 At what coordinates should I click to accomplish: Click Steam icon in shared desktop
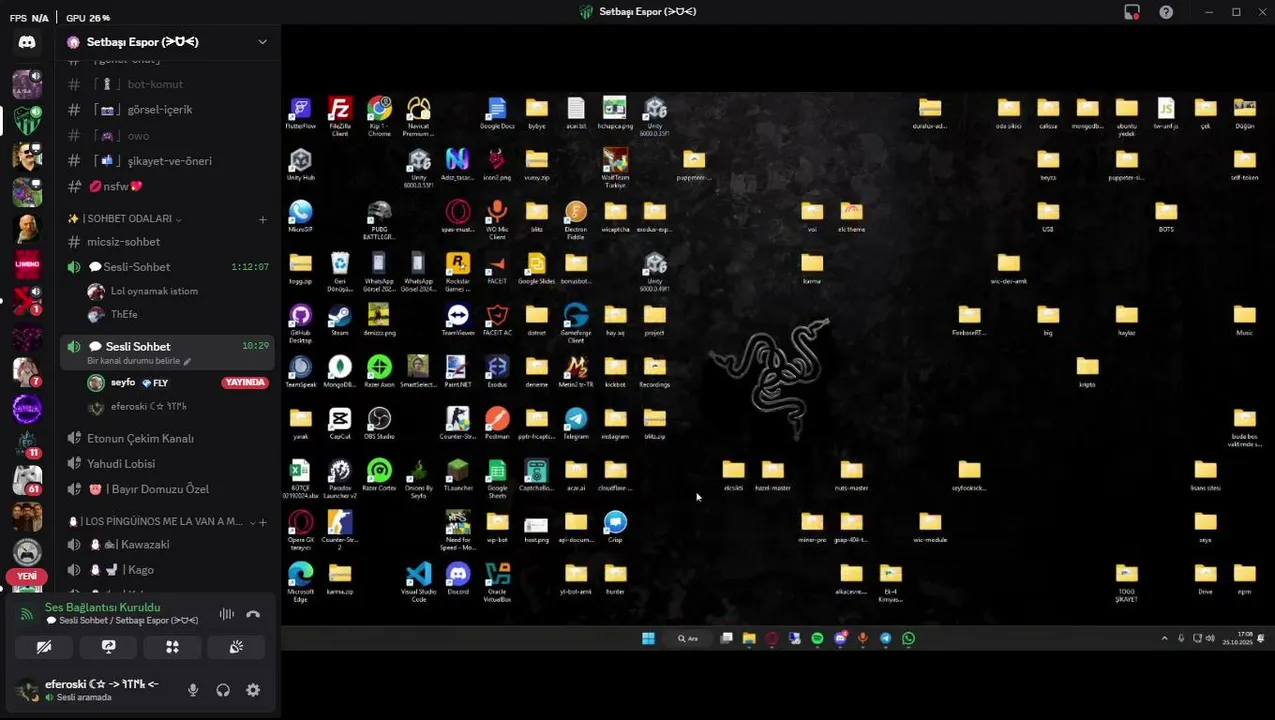(340, 321)
